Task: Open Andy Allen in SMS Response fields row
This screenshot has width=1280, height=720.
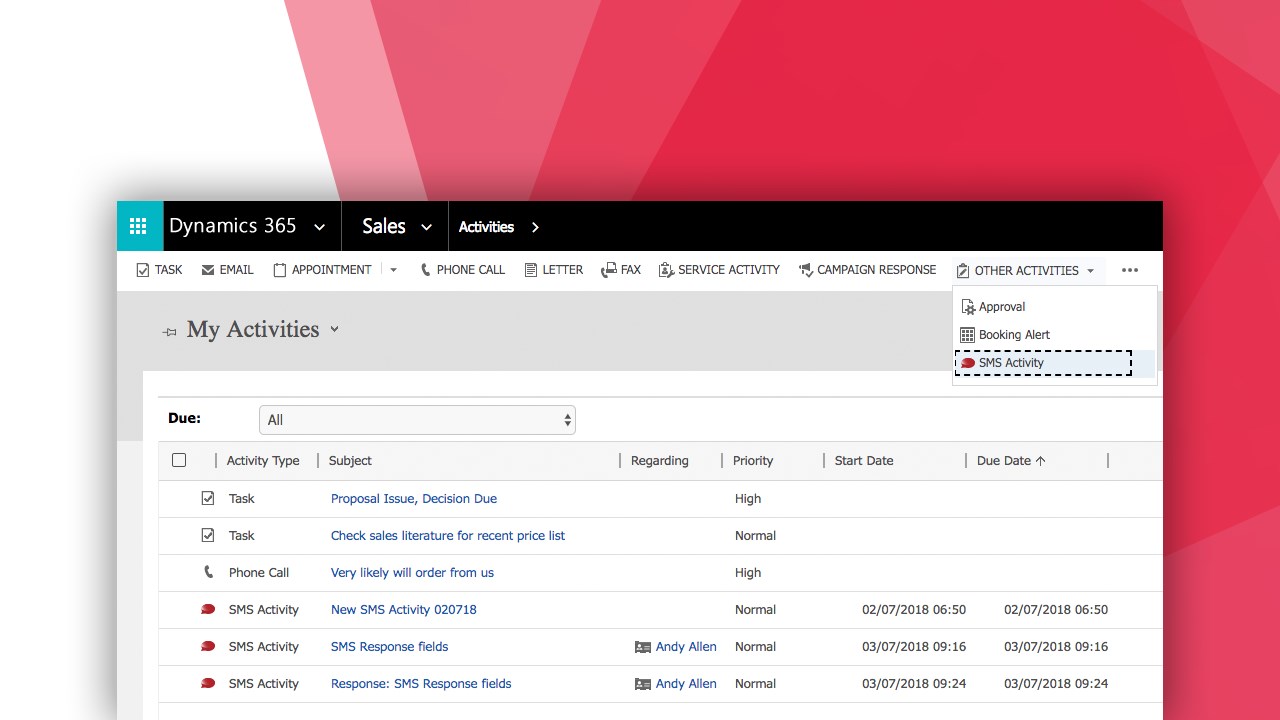Action: (x=686, y=646)
